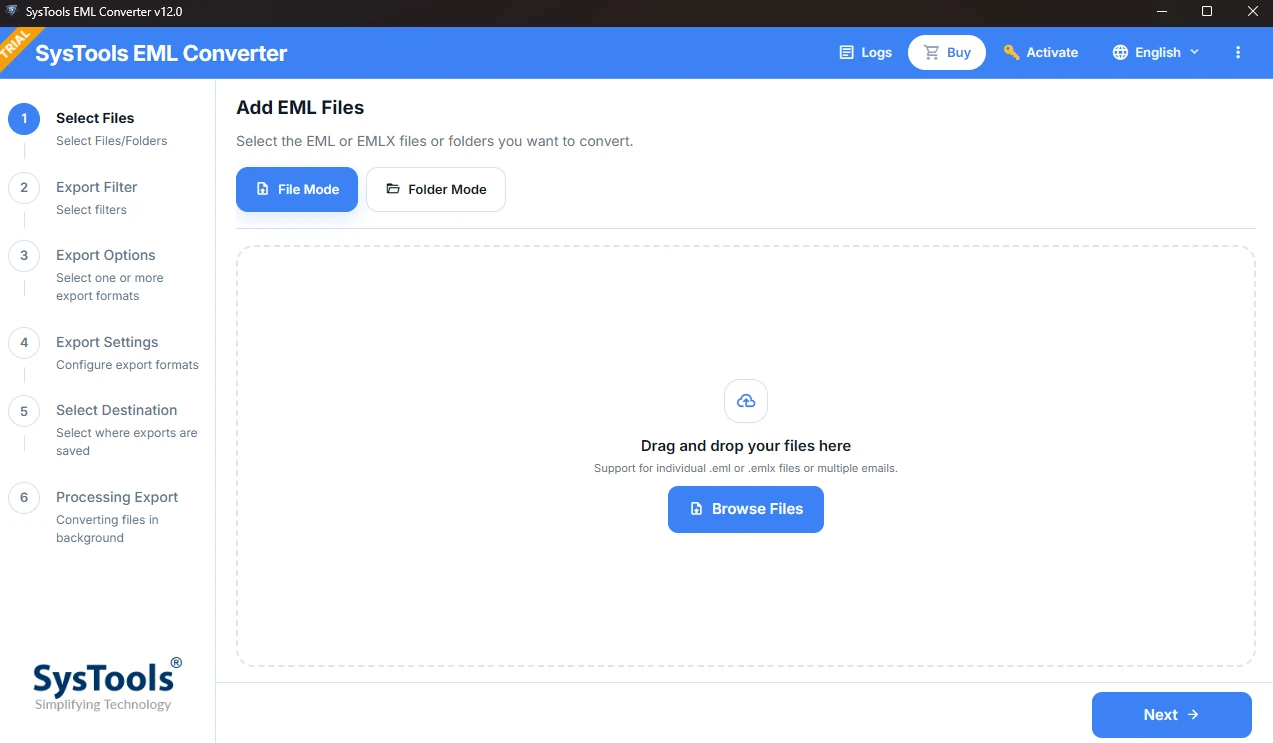Click the Export Options step label
Viewport: 1273px width, 743px height.
[106, 255]
